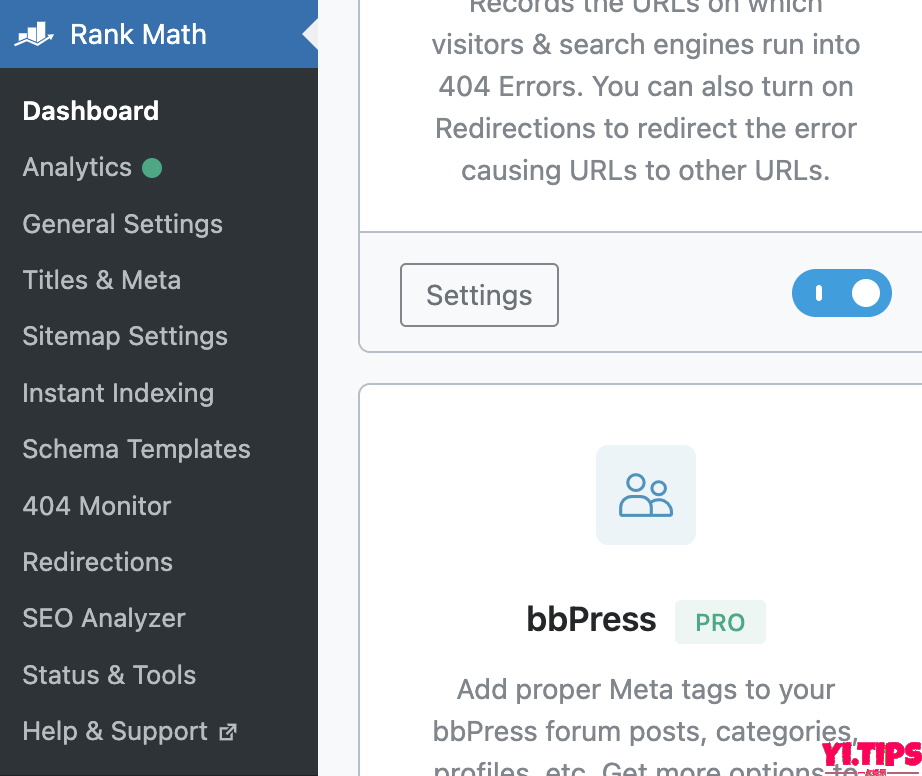Open the Analytics page
The height and width of the screenshot is (776, 922).
click(77, 167)
